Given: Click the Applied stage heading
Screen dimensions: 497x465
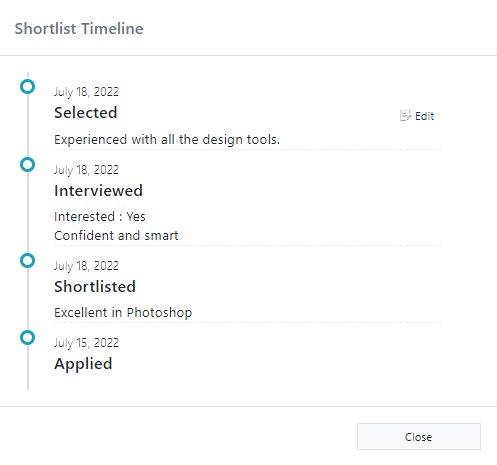Looking at the screenshot, I should (x=83, y=364).
